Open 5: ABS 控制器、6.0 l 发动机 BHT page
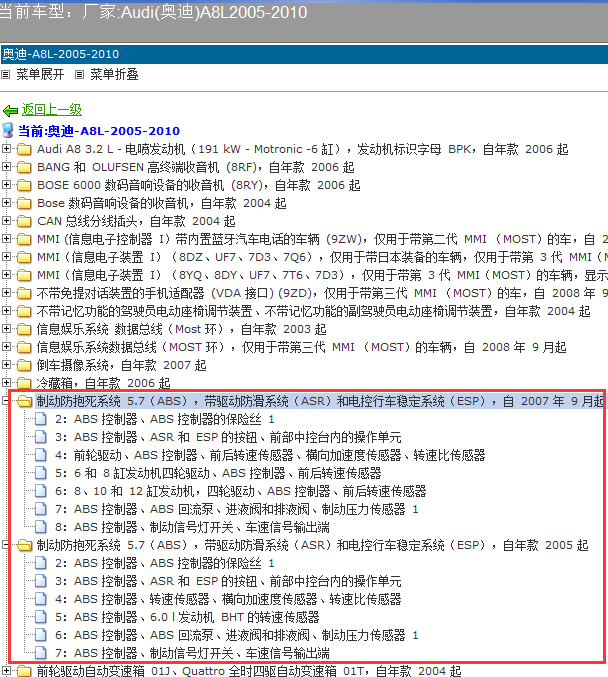 tap(187, 617)
